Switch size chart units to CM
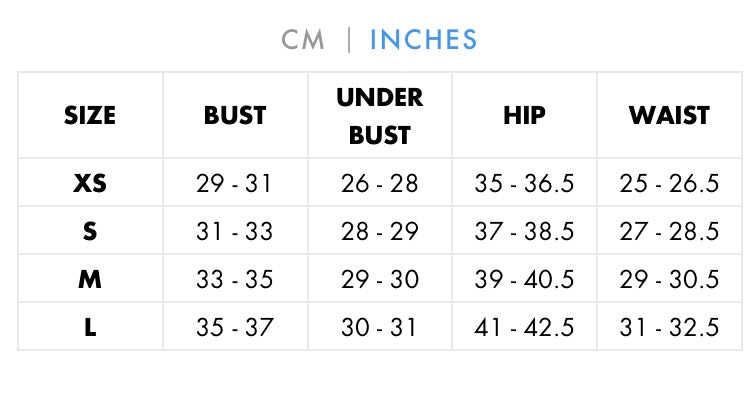This screenshot has width=753, height=402. click(x=302, y=39)
